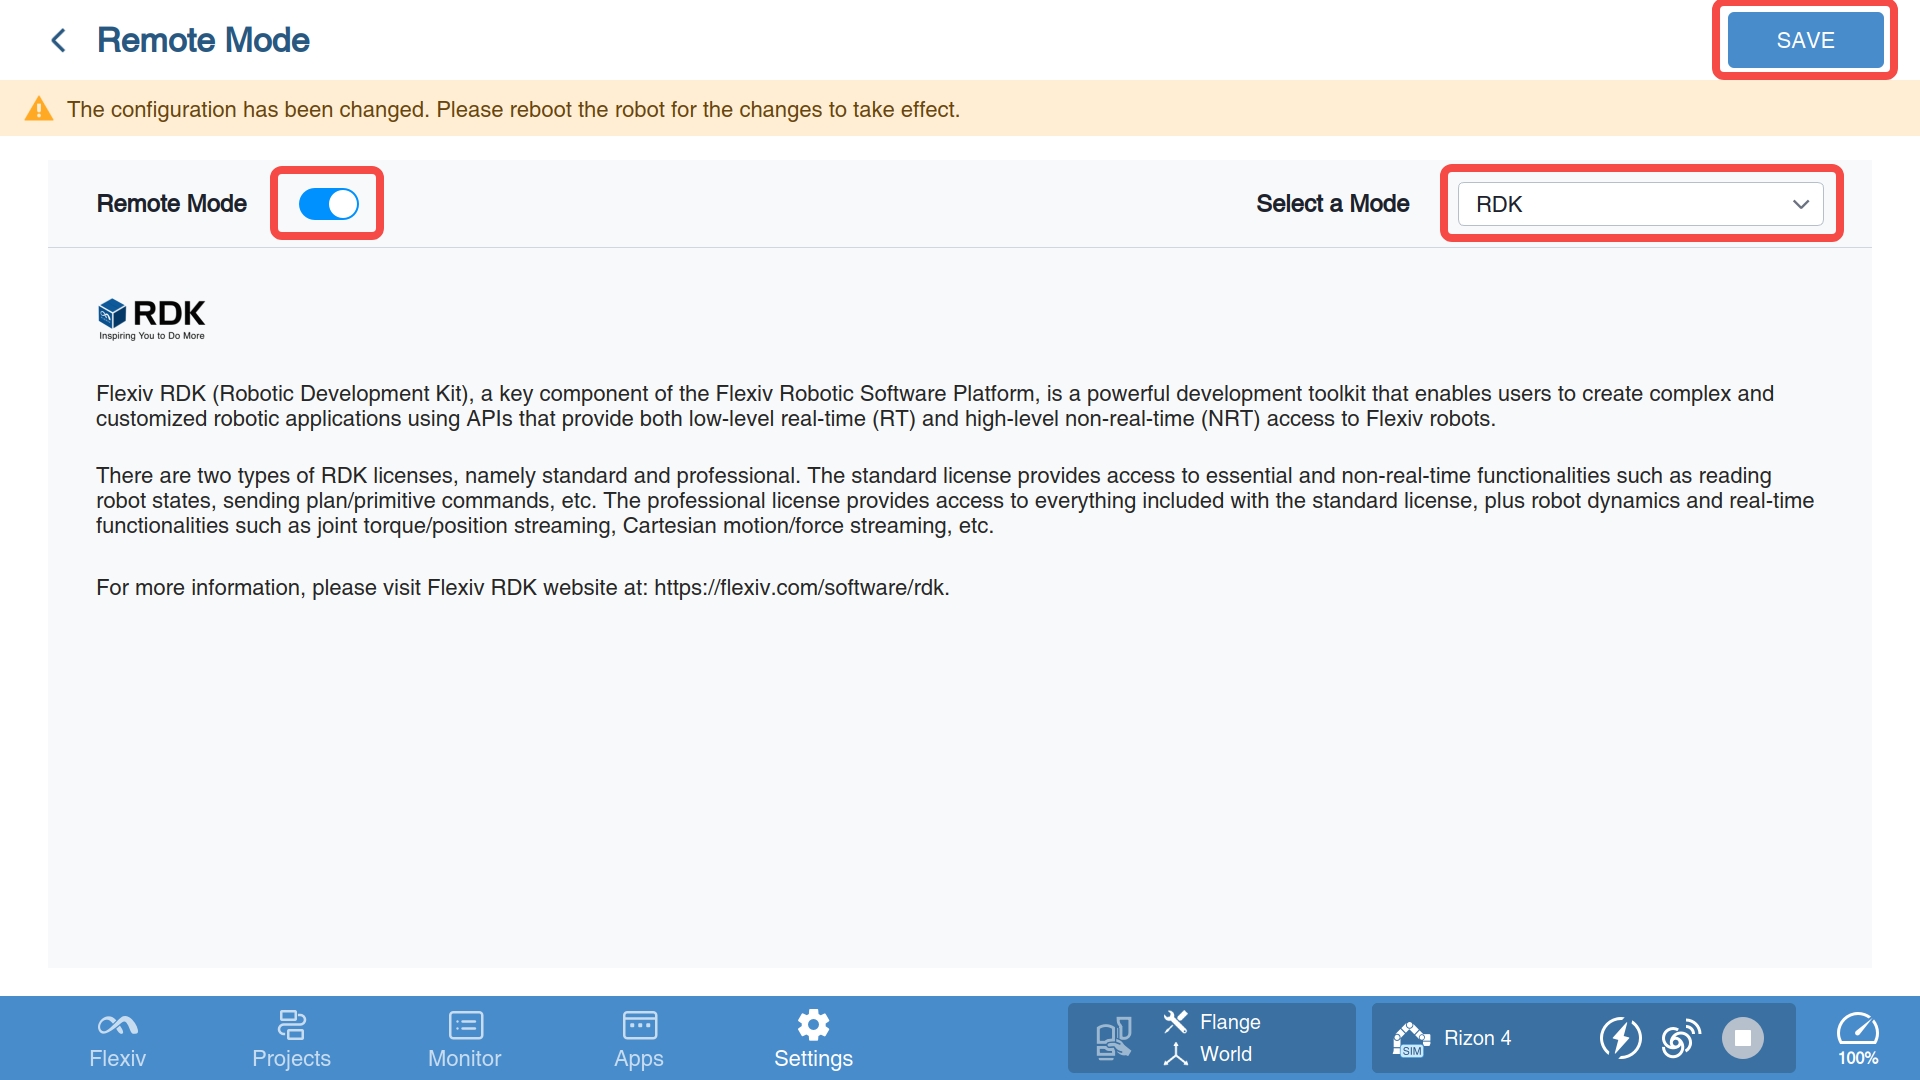Viewport: 1920px width, 1080px height.
Task: Click the World coordinate axes icon
Action: (1176, 1054)
